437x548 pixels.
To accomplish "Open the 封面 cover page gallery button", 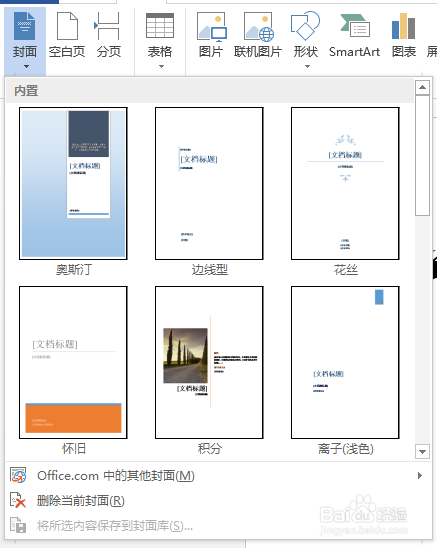I will coord(25,40).
